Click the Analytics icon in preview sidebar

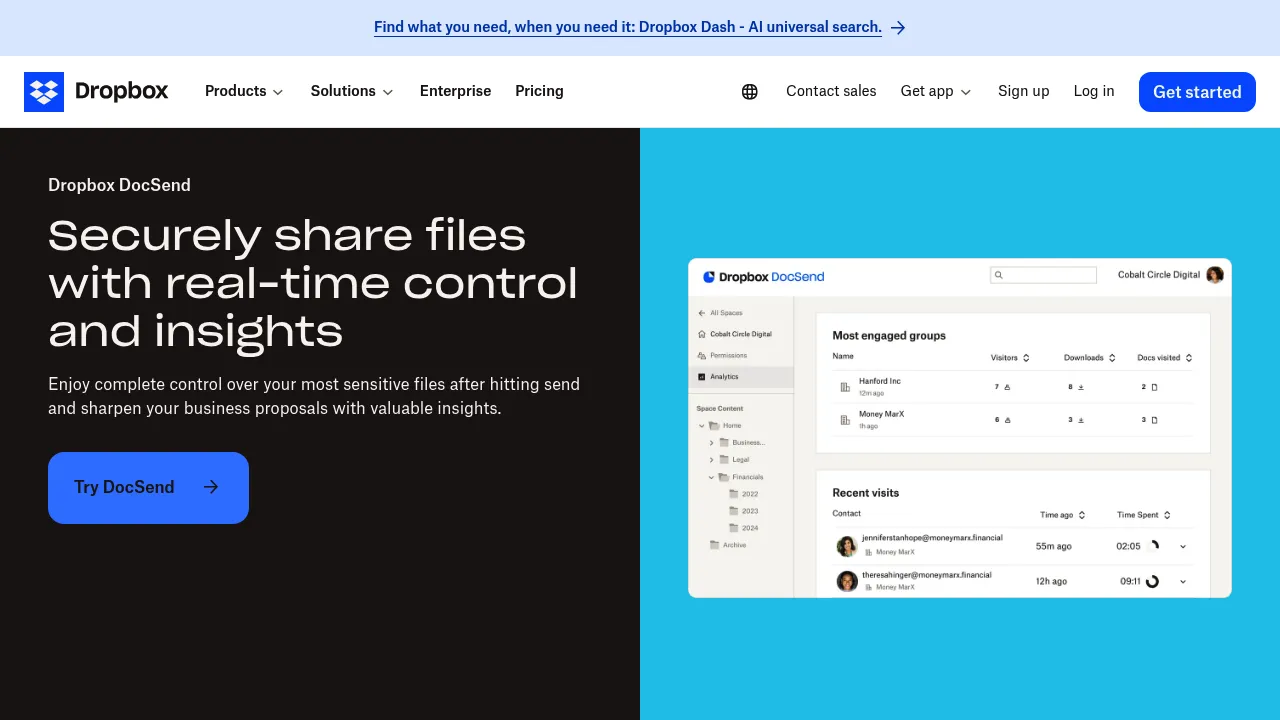point(702,377)
